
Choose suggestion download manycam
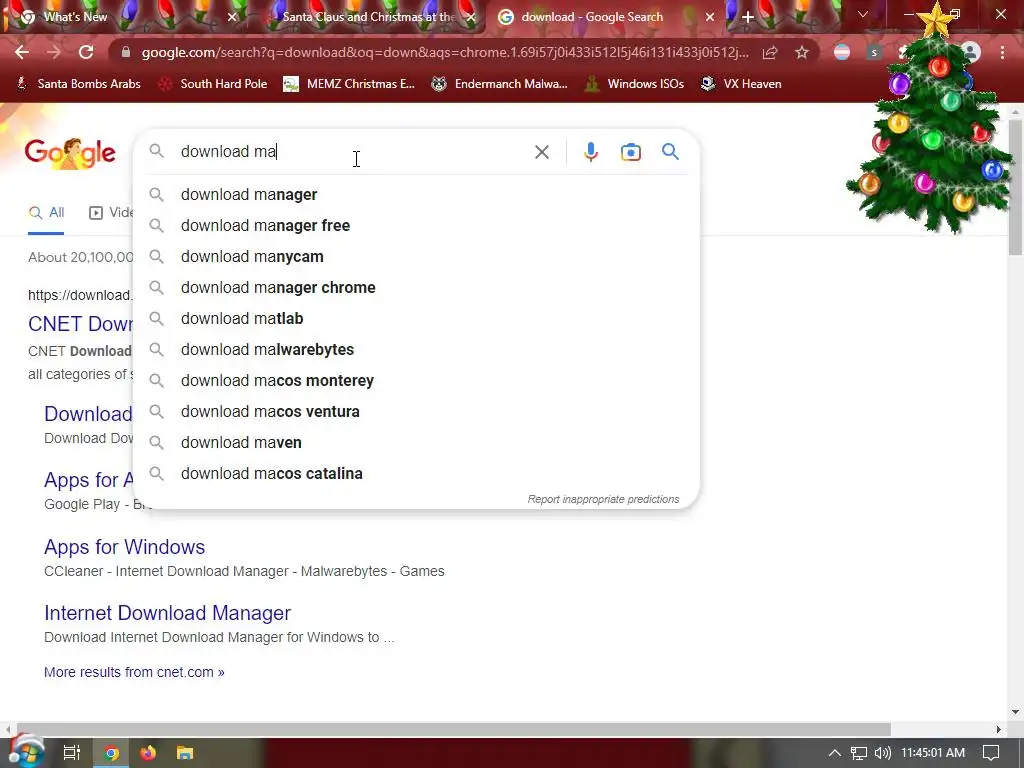(416, 257)
